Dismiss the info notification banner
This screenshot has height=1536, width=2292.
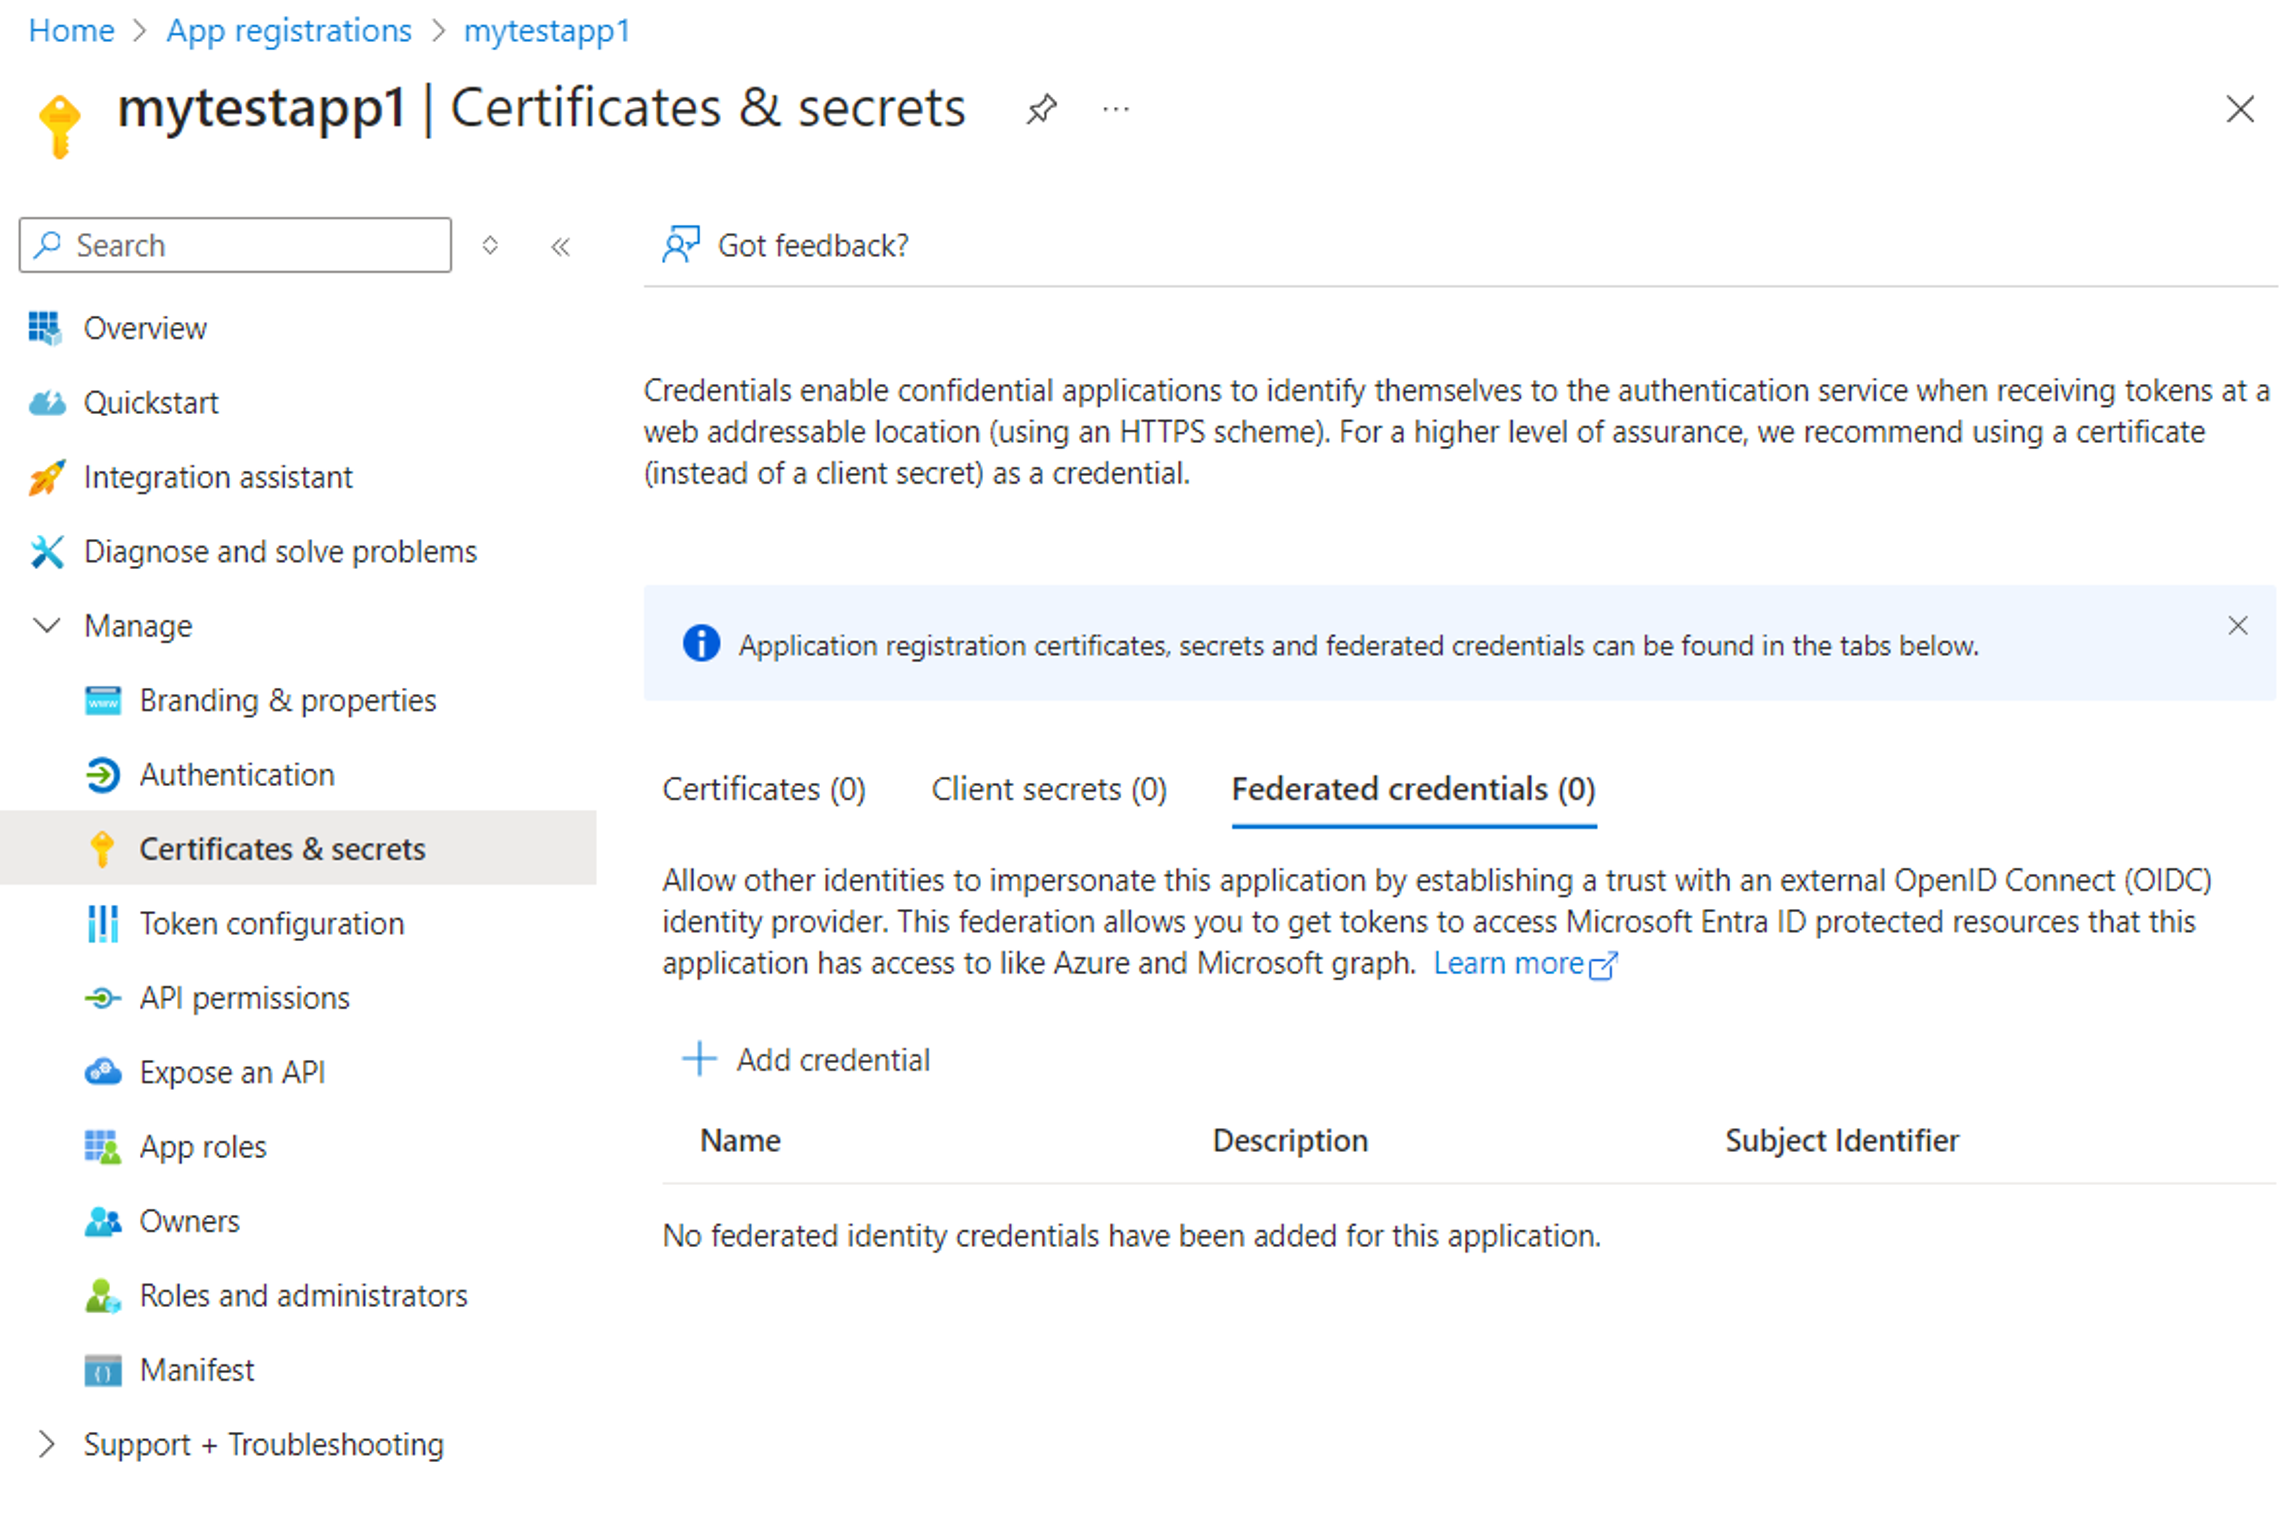tap(2239, 626)
